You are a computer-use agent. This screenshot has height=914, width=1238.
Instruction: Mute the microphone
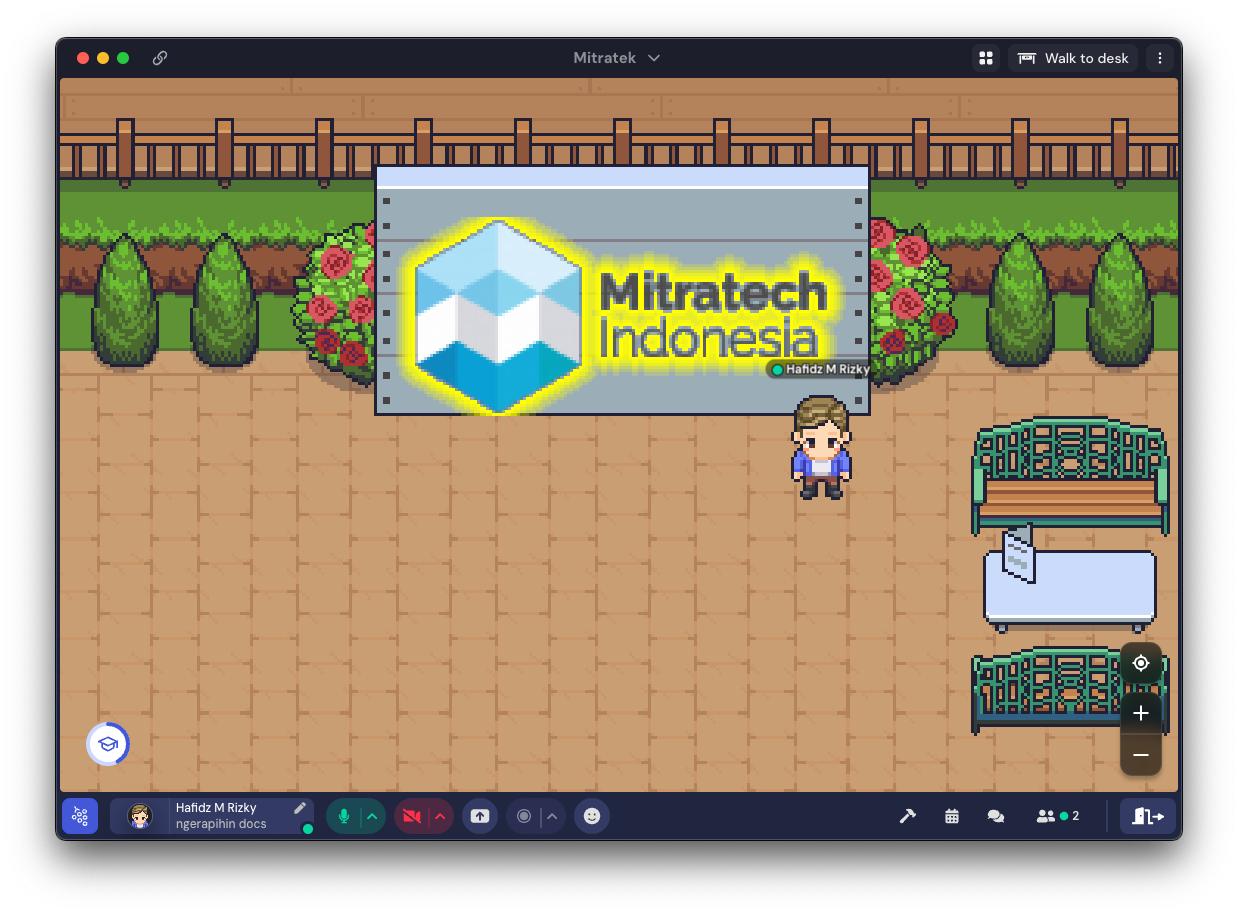point(344,816)
